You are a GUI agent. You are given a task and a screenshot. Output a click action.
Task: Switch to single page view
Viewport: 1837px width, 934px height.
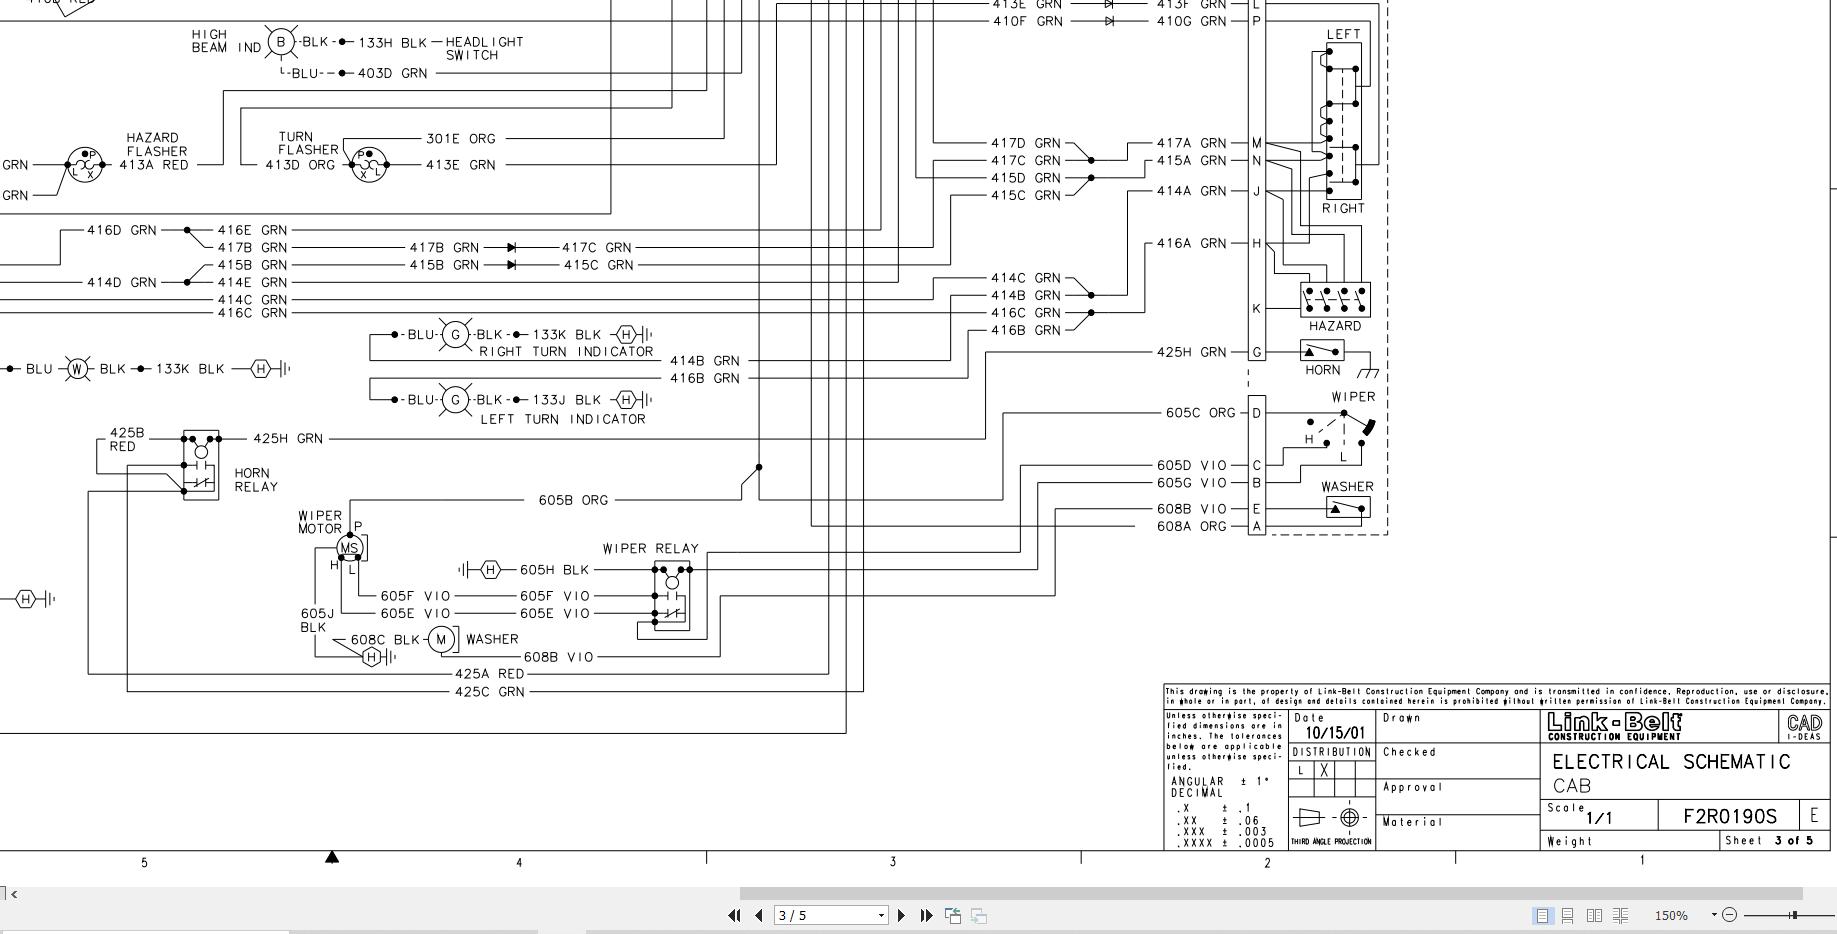[x=1542, y=915]
